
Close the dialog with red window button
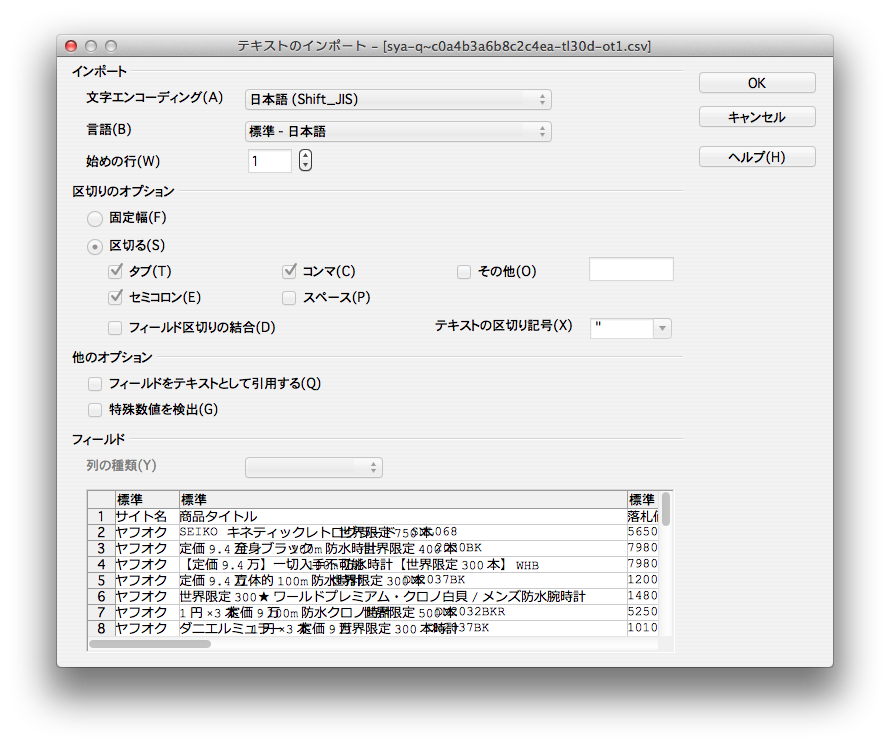tap(71, 46)
